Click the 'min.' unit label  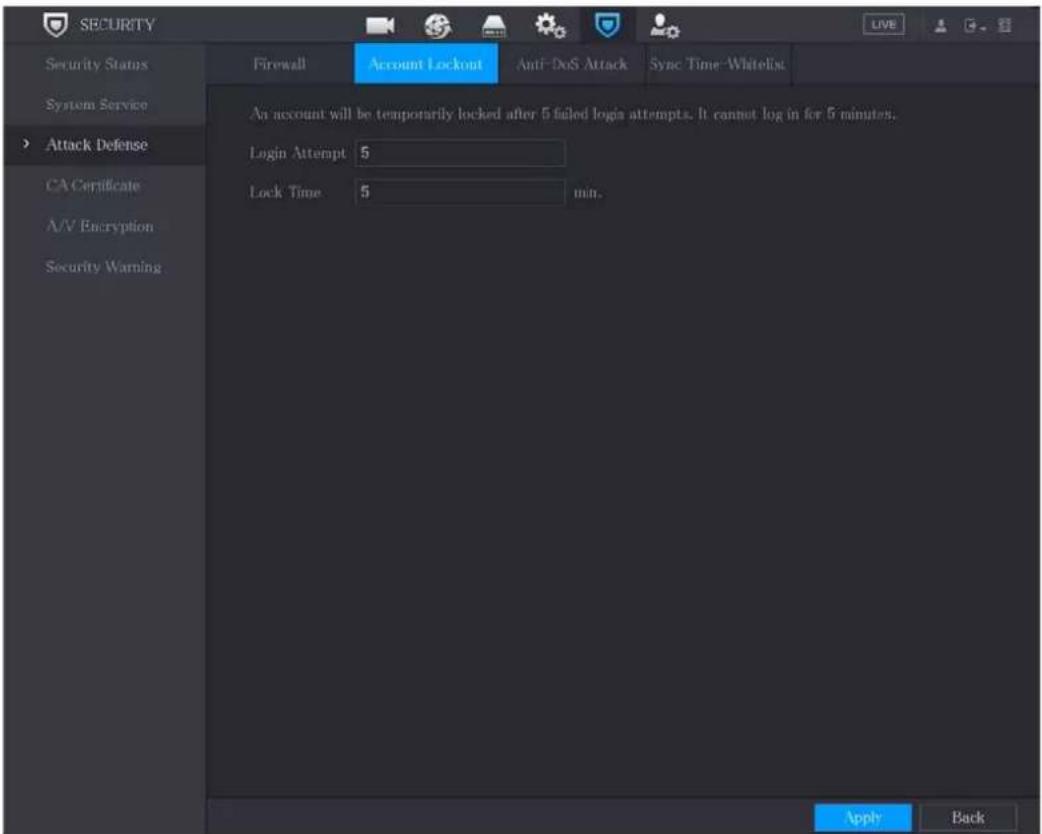587,193
